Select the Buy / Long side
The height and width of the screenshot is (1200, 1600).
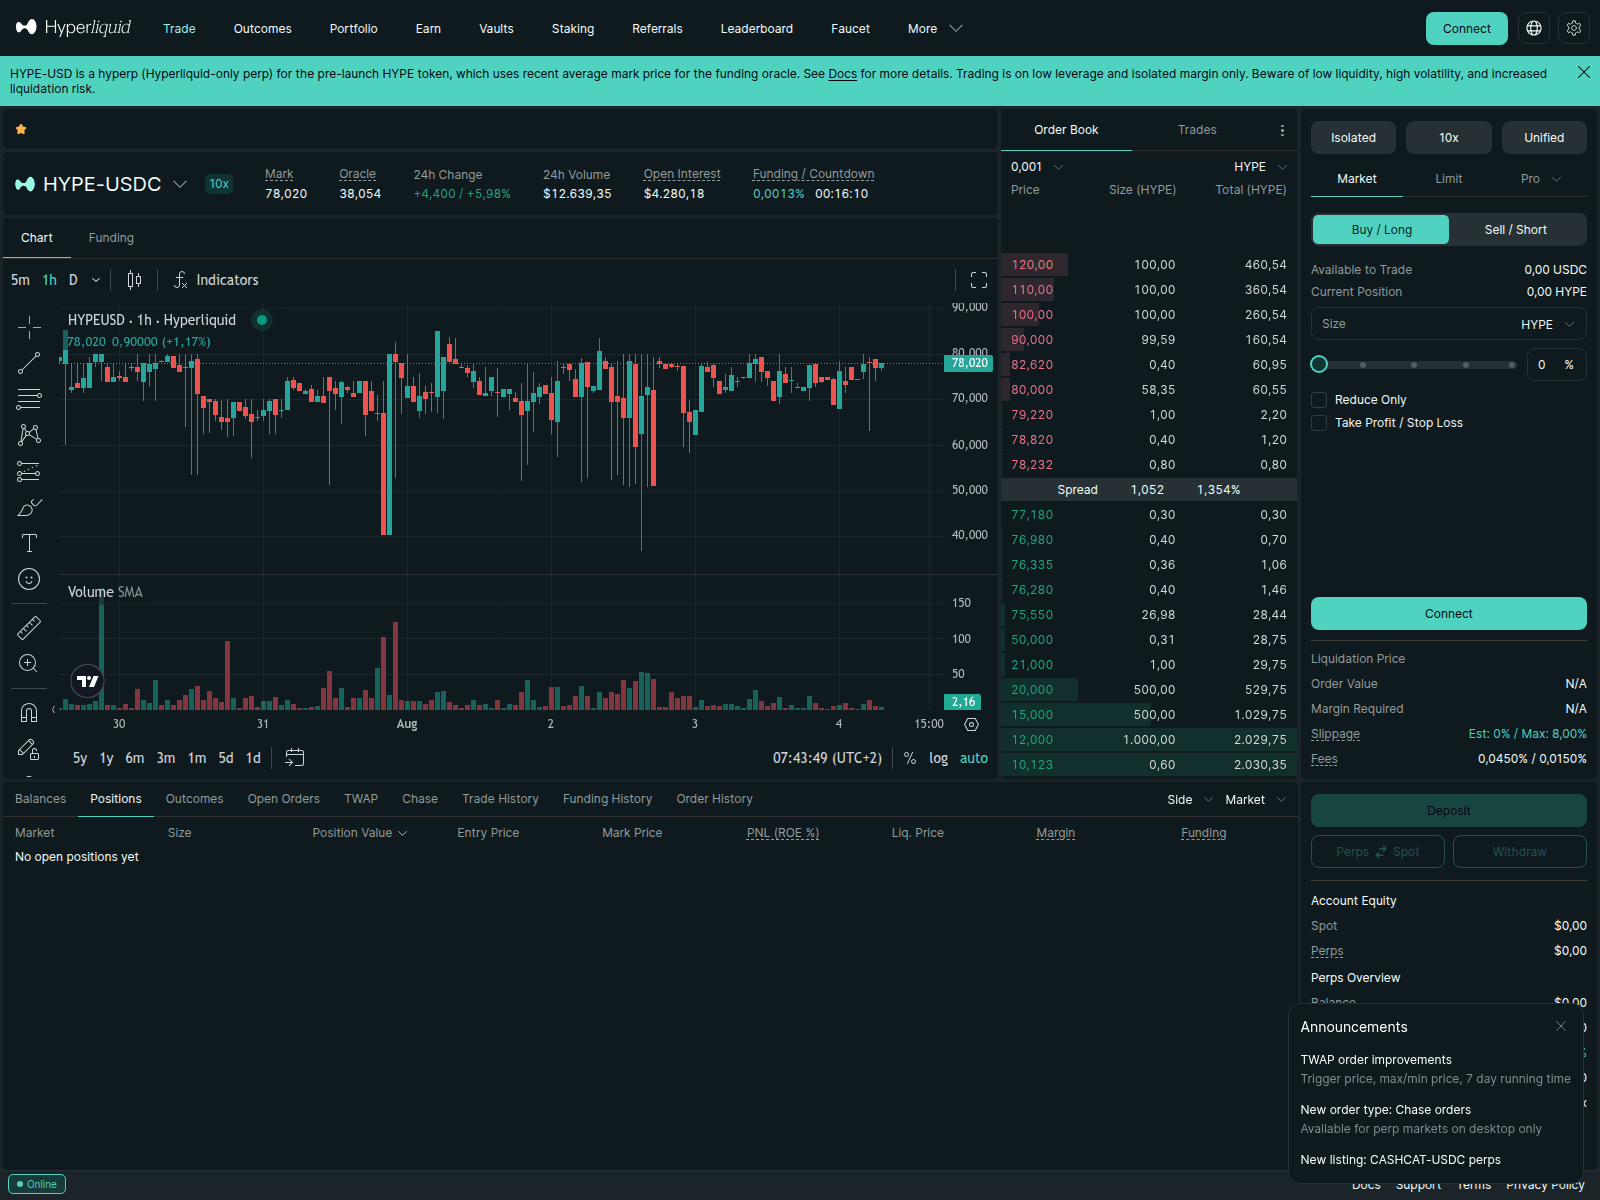[x=1381, y=230]
